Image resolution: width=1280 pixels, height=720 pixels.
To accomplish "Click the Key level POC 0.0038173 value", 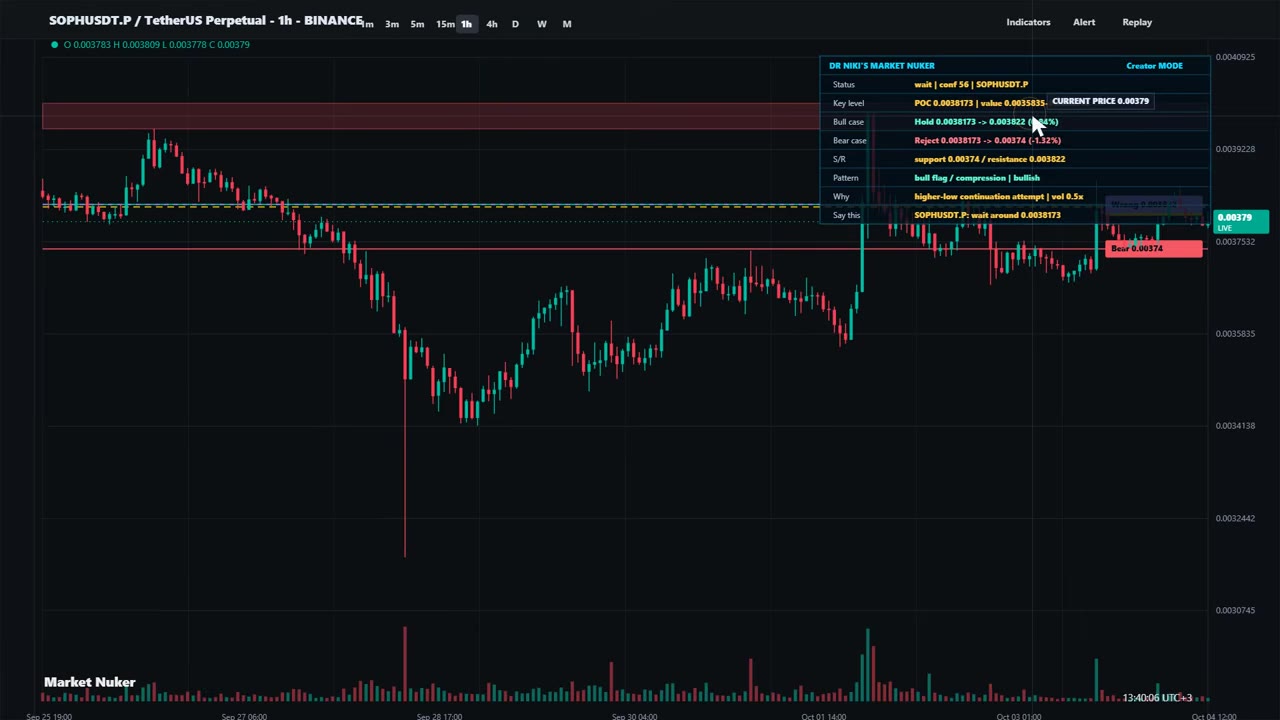I will tap(979, 103).
